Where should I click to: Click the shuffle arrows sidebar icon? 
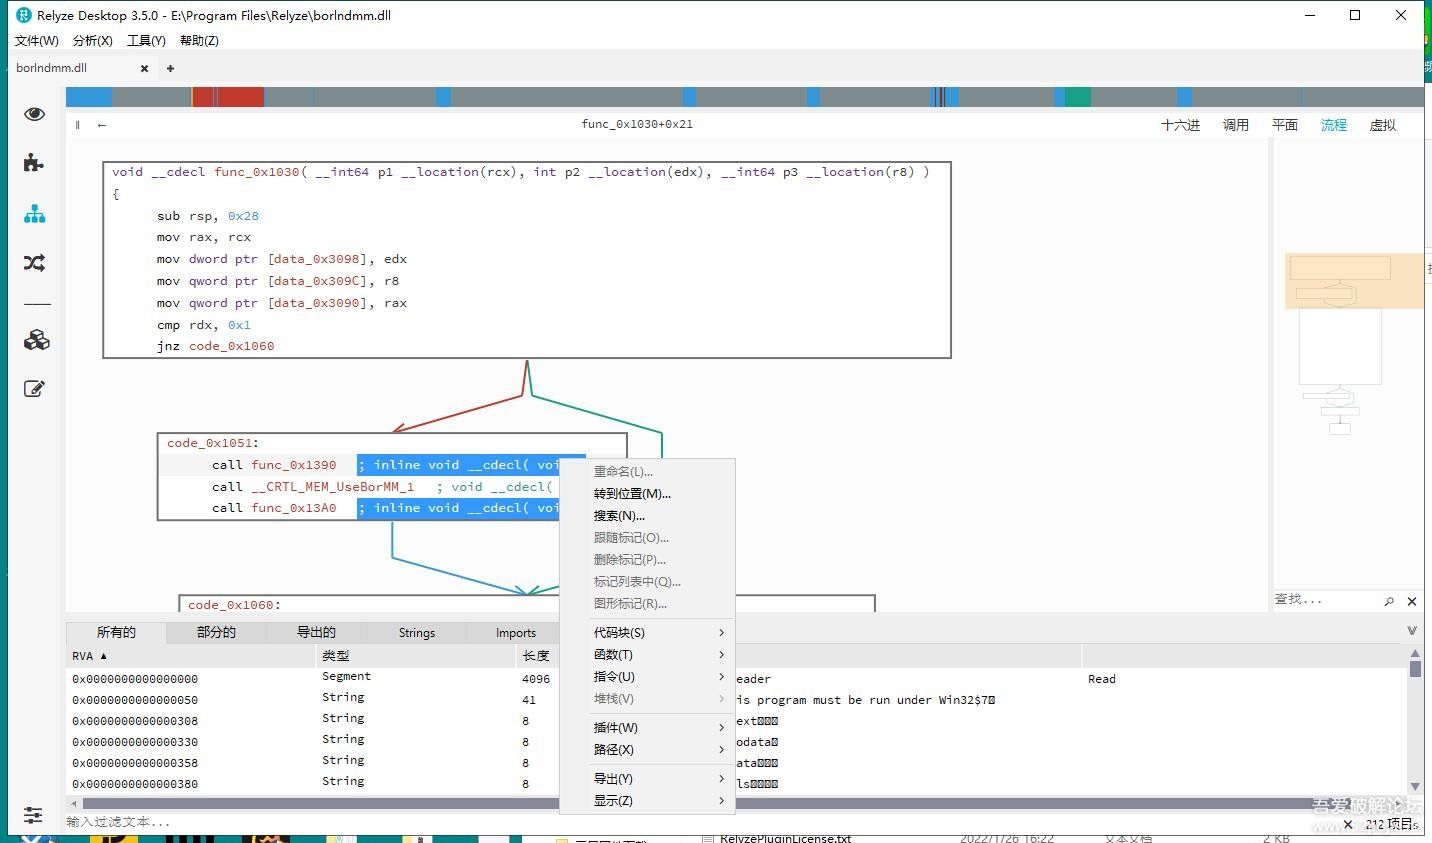point(34,263)
